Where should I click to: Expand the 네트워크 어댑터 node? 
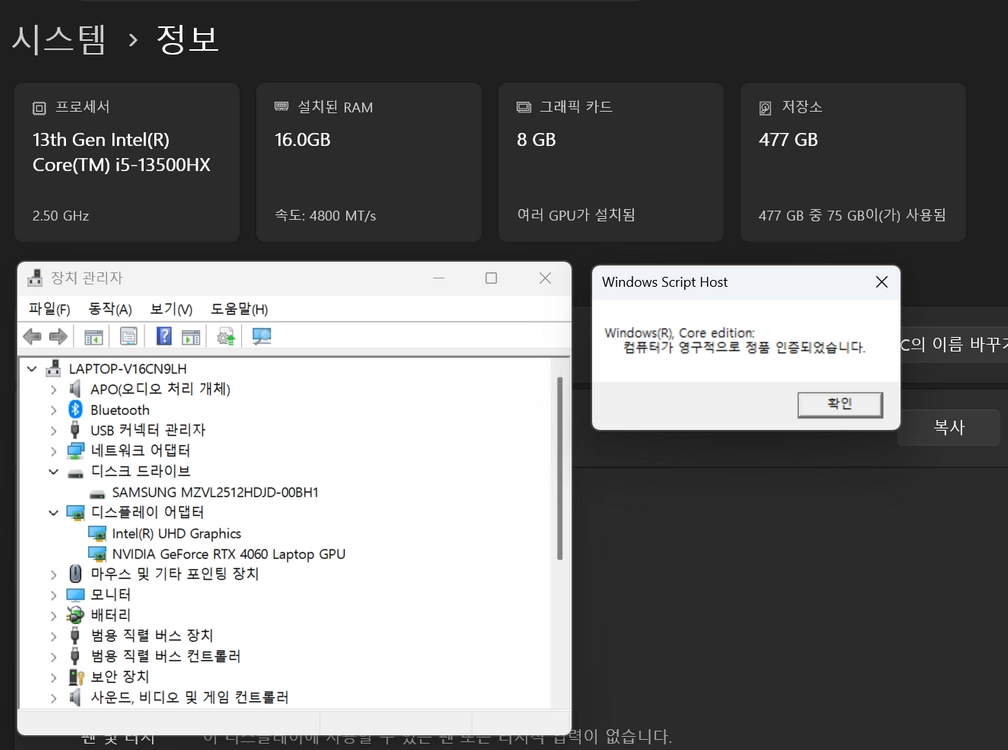(53, 451)
